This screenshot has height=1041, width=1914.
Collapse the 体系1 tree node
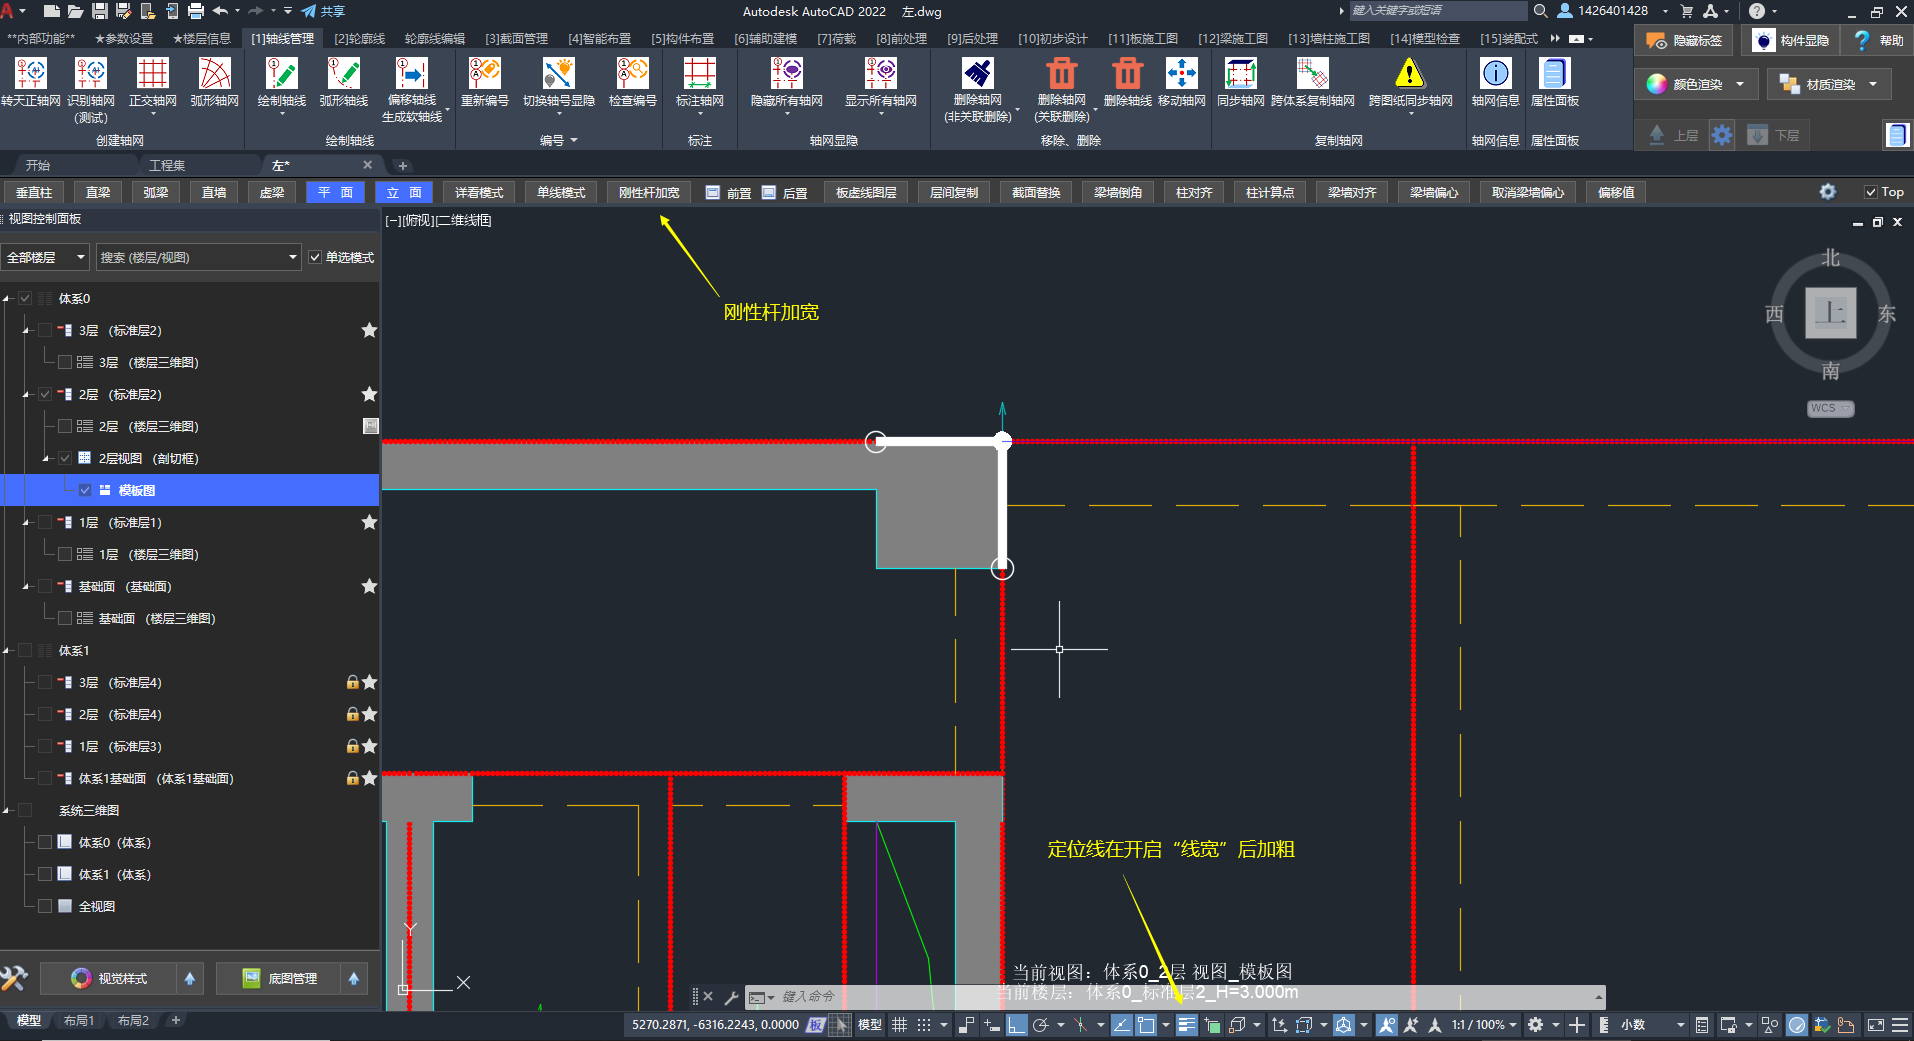(x=7, y=651)
